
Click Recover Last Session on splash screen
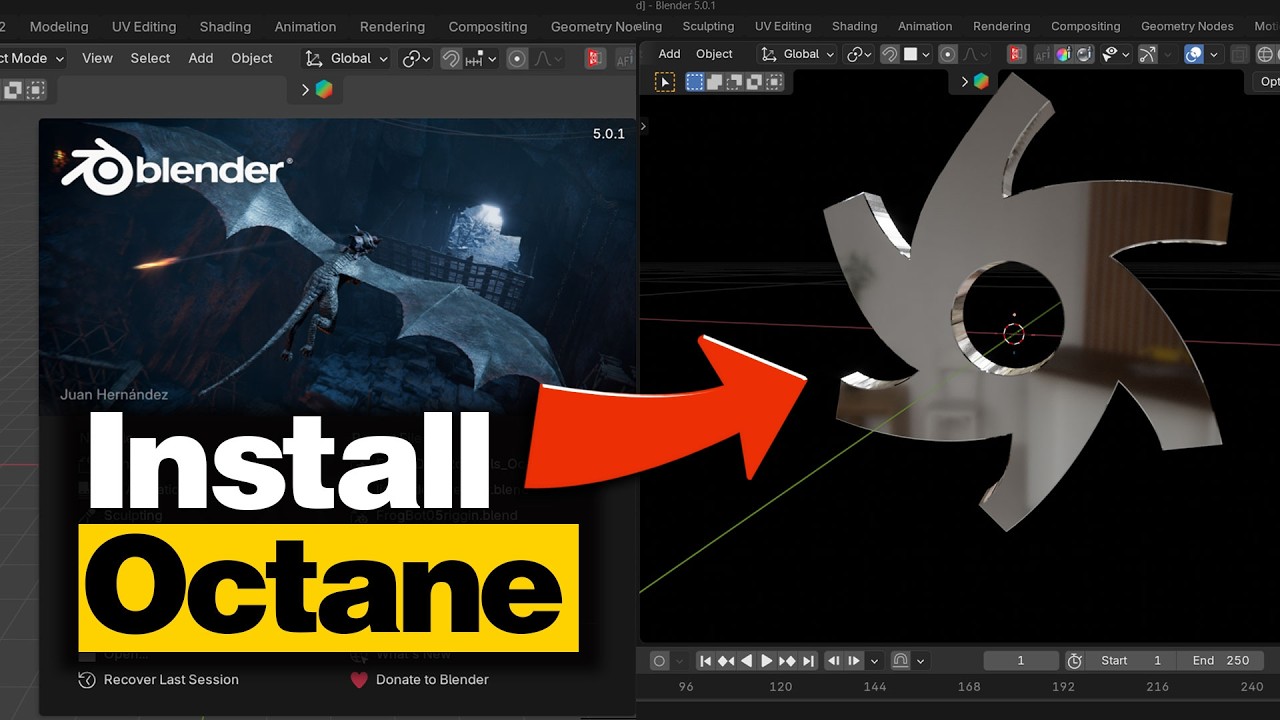171,680
